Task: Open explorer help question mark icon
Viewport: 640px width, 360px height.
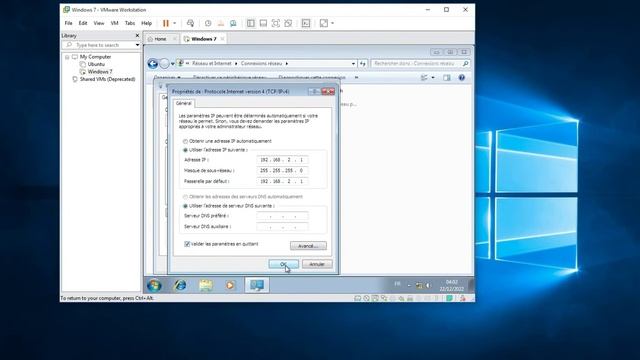Action: coord(462,78)
